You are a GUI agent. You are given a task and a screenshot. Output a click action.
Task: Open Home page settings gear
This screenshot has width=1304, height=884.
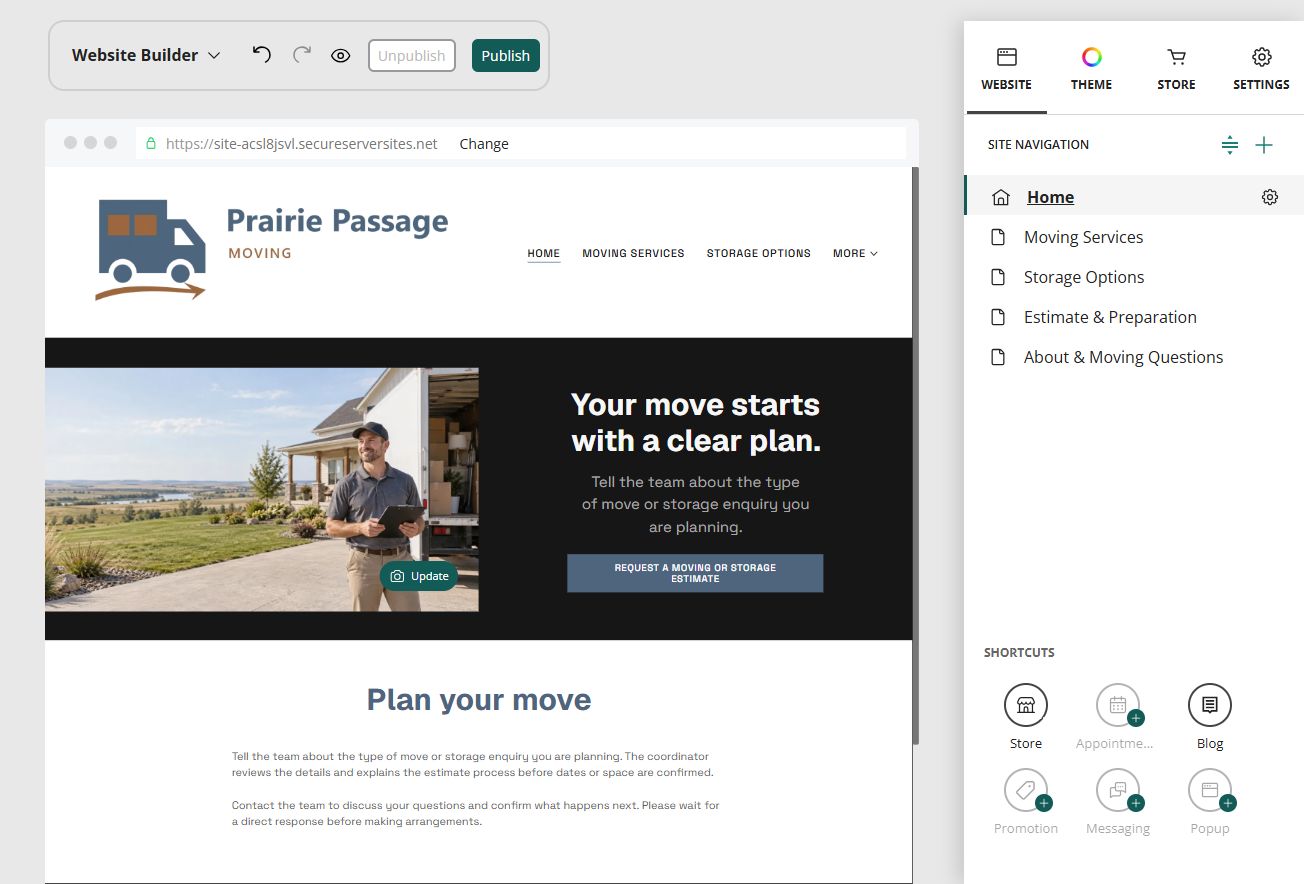click(1270, 197)
